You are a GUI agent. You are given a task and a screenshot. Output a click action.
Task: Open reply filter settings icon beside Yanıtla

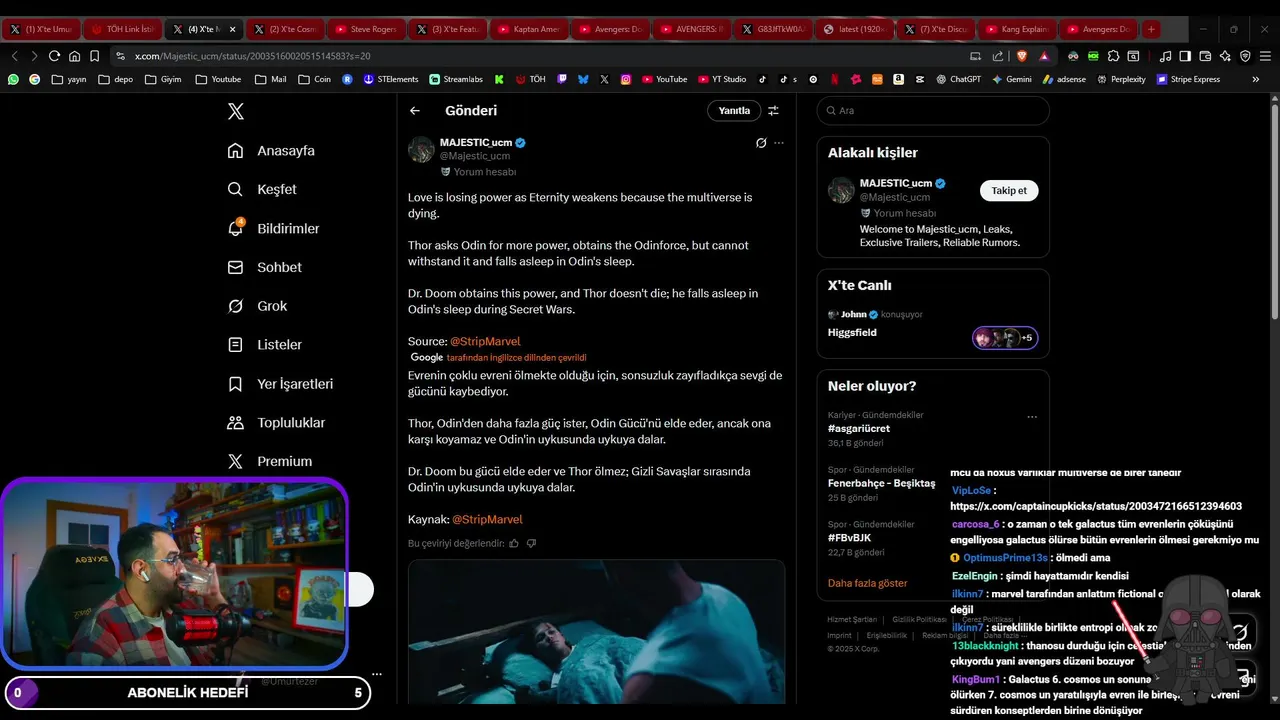pyautogui.click(x=773, y=111)
